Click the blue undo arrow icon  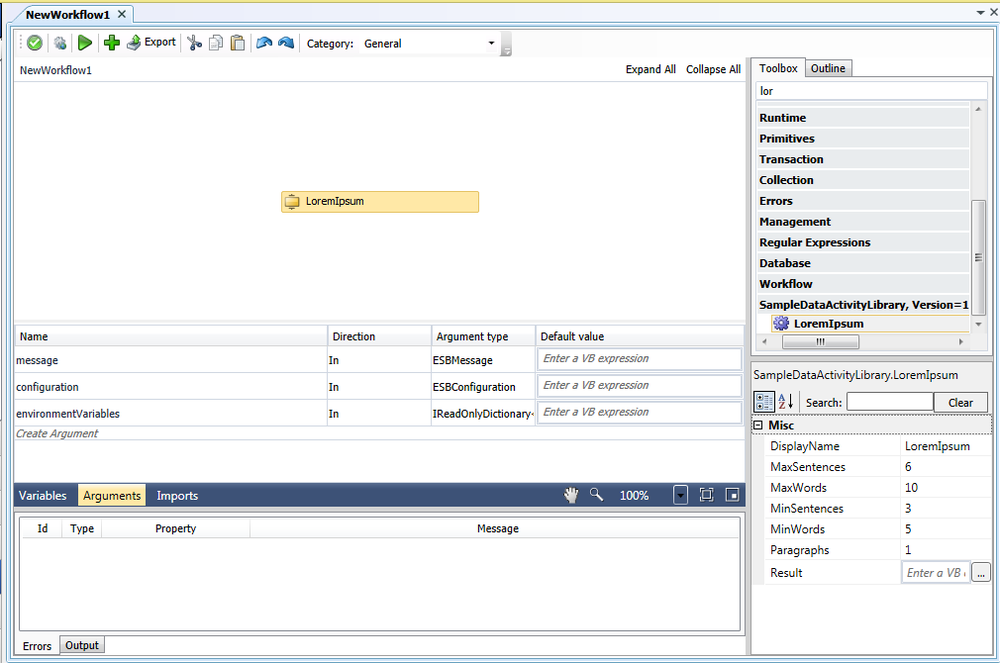[x=264, y=43]
